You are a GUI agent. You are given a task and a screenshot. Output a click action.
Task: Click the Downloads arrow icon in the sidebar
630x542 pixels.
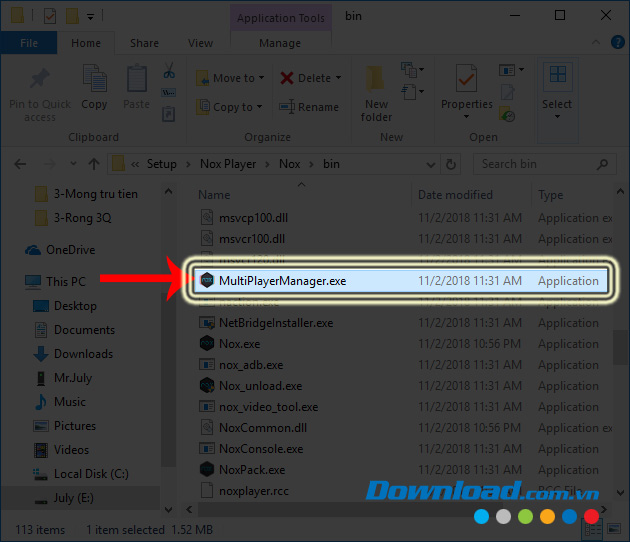[41, 354]
